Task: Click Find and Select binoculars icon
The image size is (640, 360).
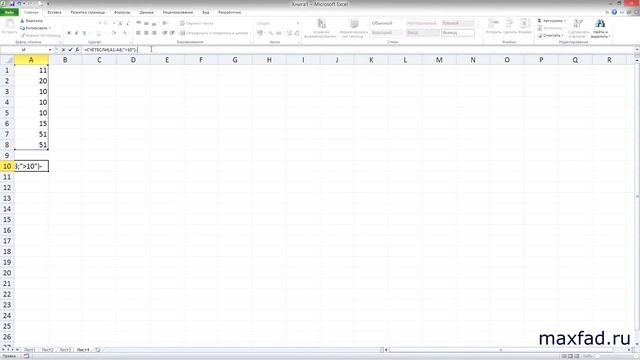Action: pyautogui.click(x=600, y=24)
